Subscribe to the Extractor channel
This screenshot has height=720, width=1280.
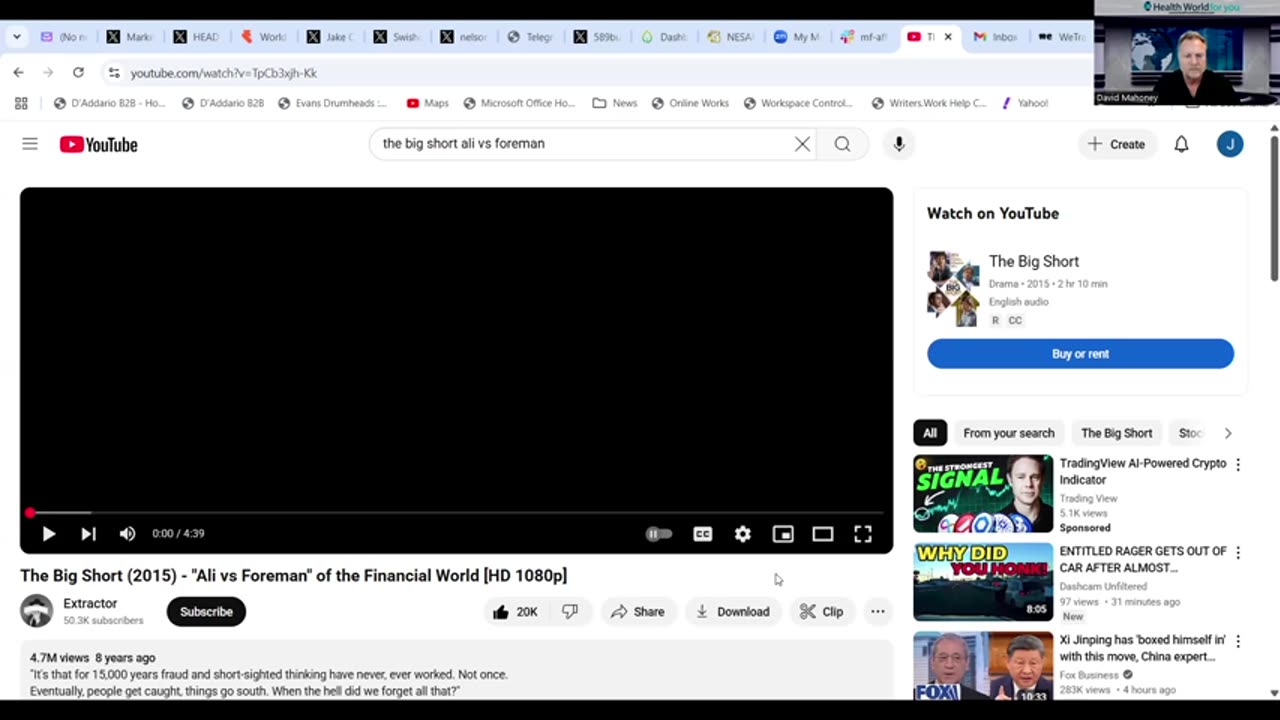(x=206, y=612)
